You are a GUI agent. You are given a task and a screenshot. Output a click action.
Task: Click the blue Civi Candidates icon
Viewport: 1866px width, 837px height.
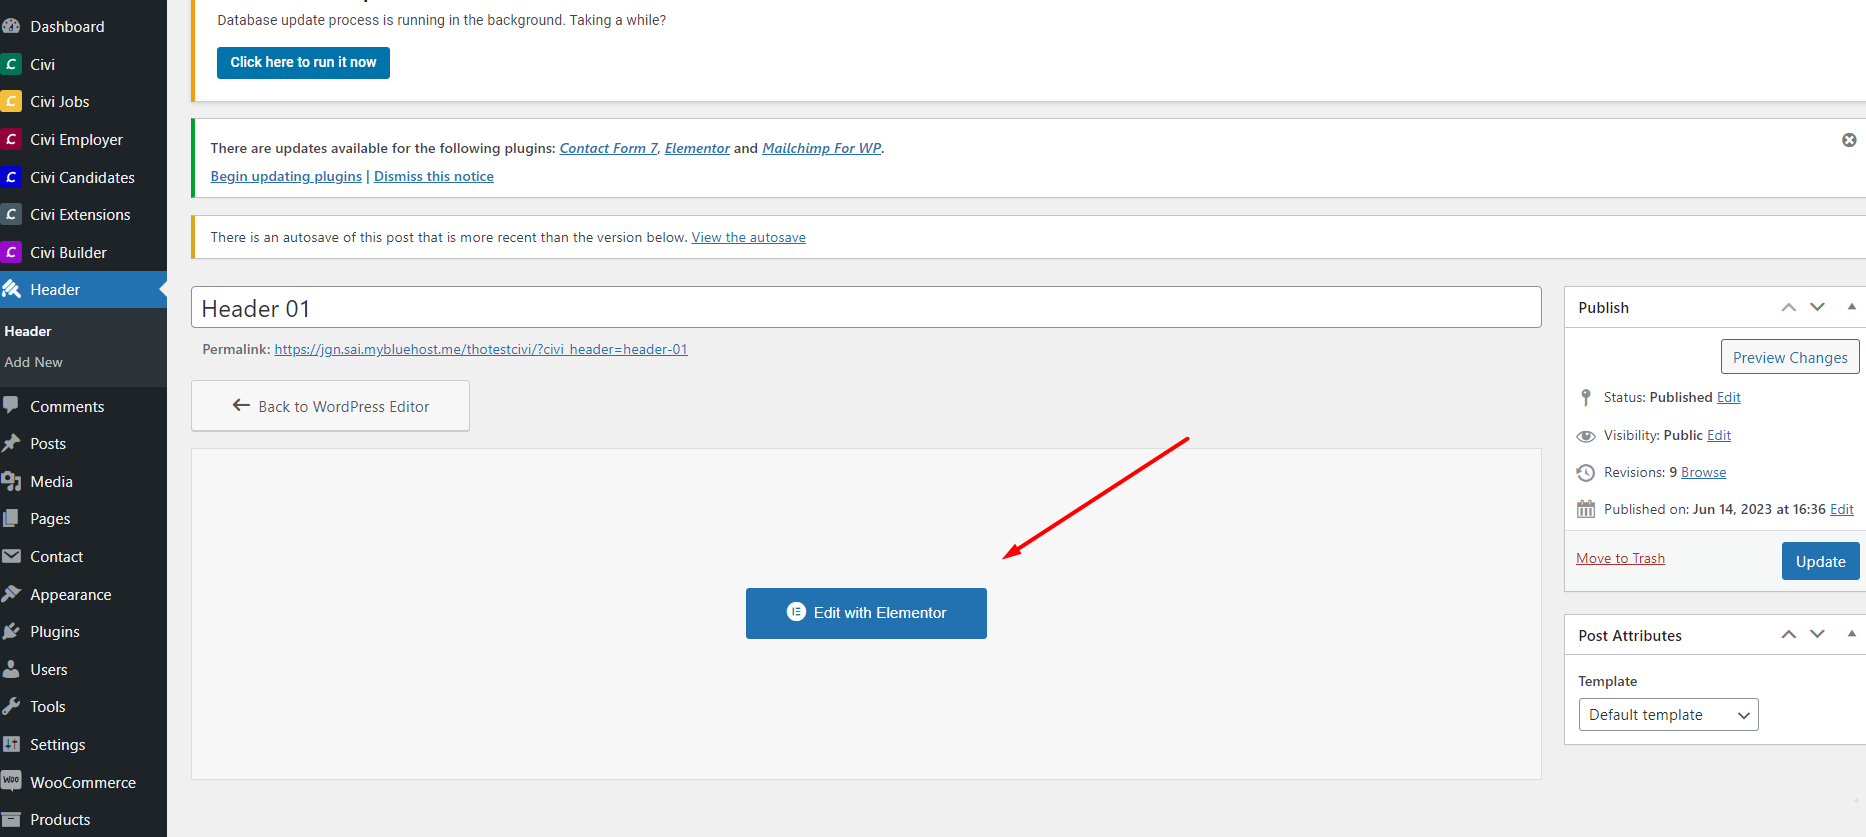(11, 177)
